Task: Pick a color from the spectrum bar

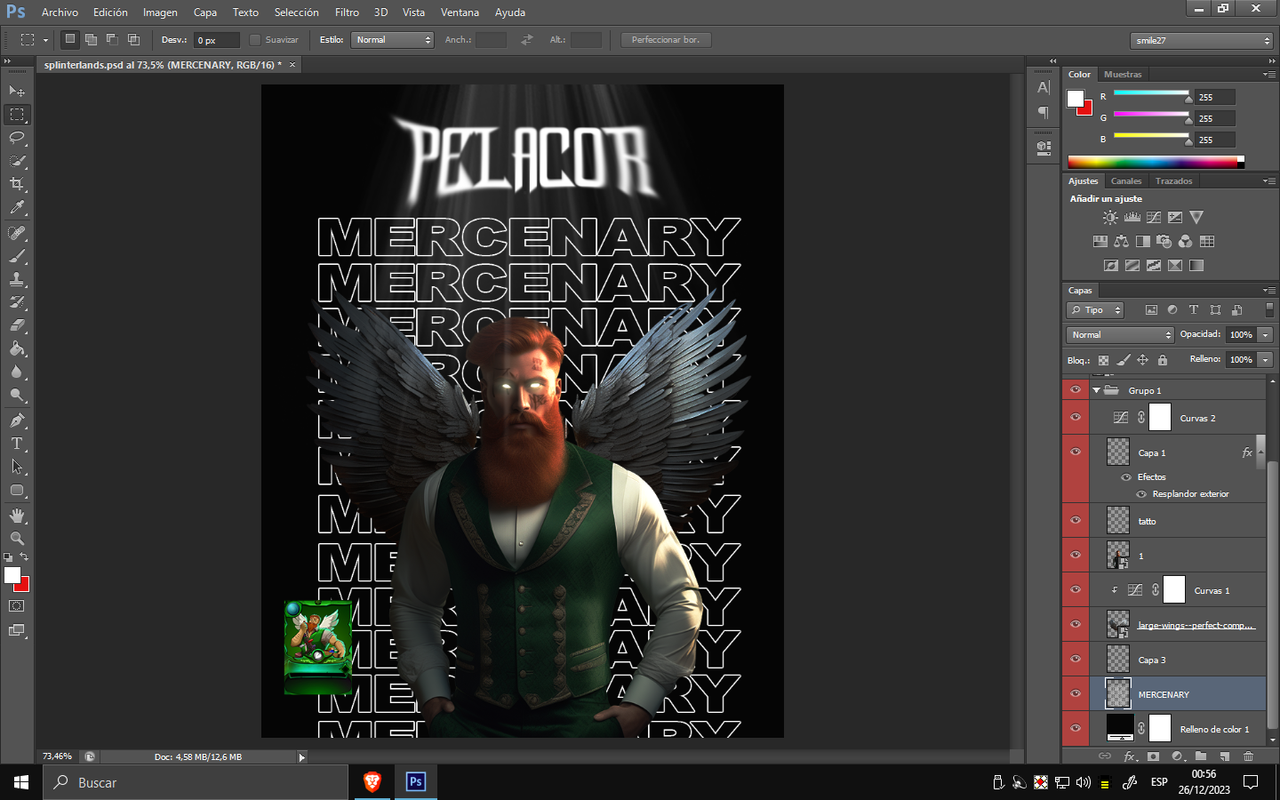Action: (1155, 161)
